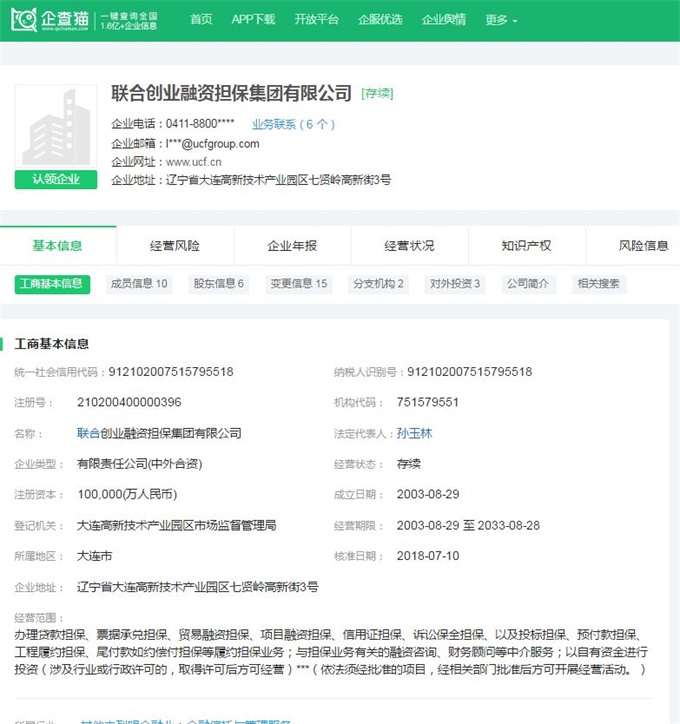Jump to 股东信息 6 section
This screenshot has width=680, height=724.
[218, 284]
